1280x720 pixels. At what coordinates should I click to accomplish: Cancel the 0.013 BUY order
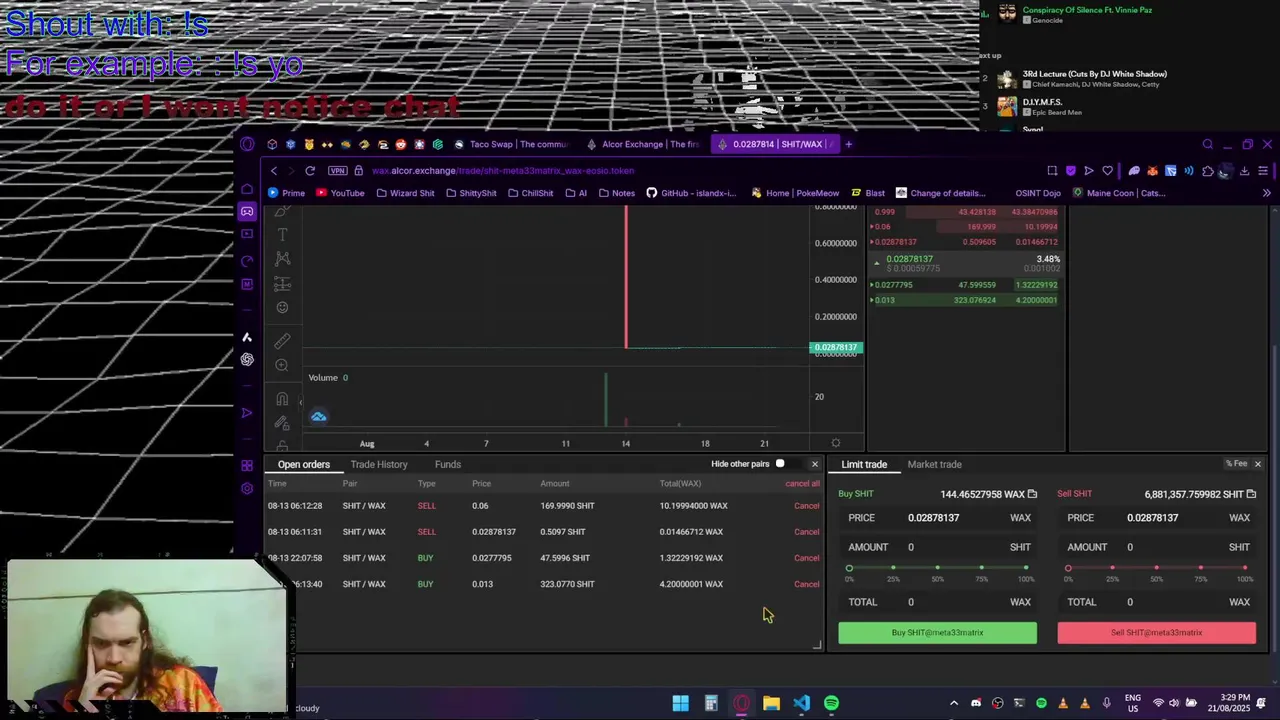tap(806, 584)
